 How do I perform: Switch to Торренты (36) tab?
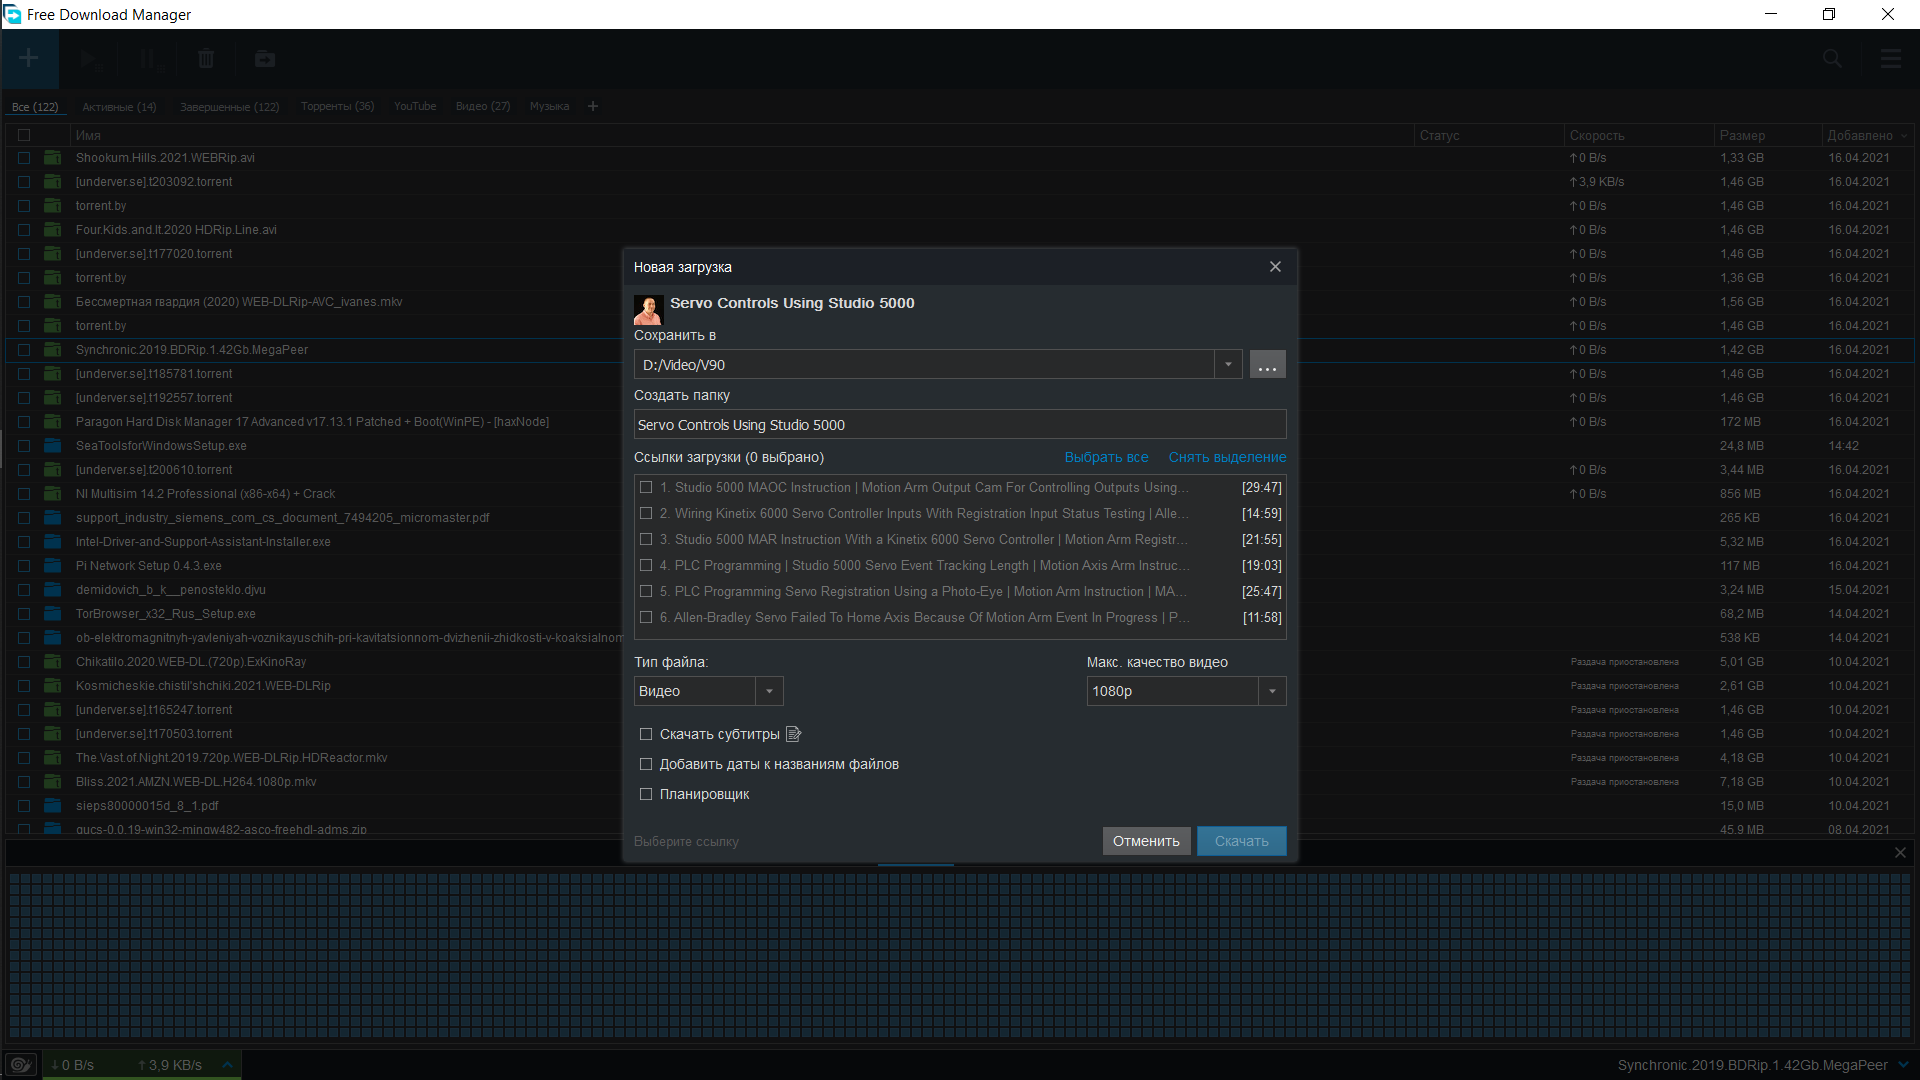click(337, 106)
